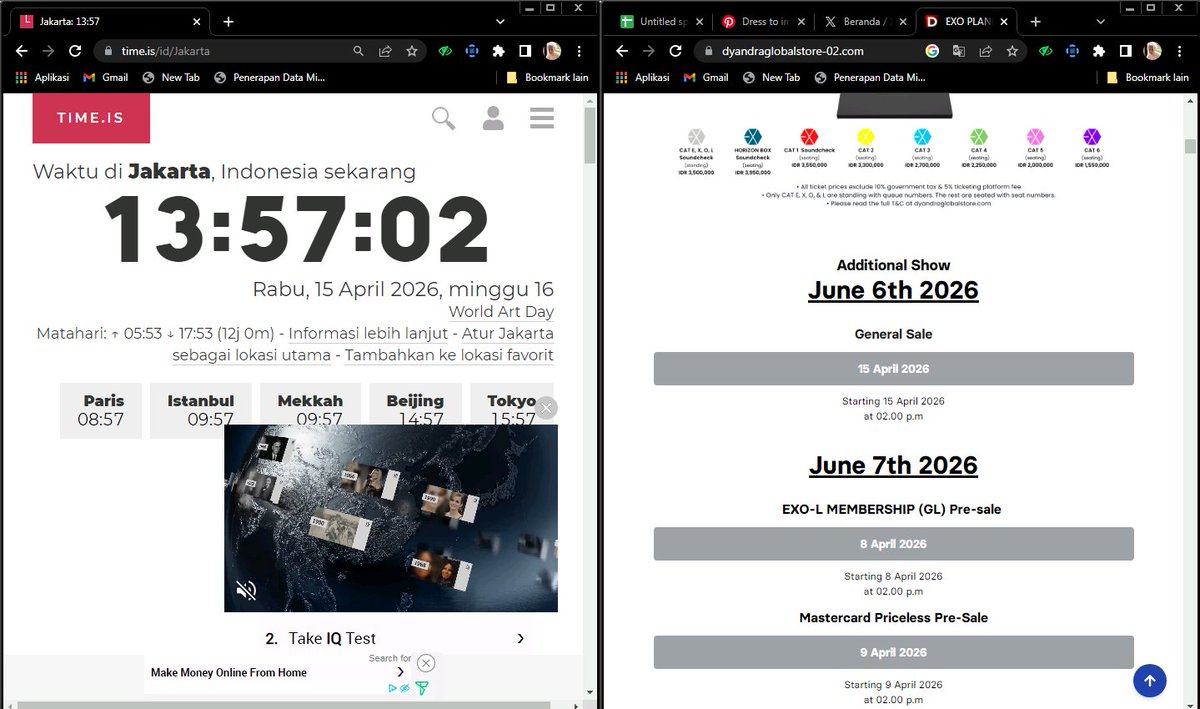Close the 'EXO PLAN' tab
The height and width of the screenshot is (709, 1200).
(x=1003, y=21)
